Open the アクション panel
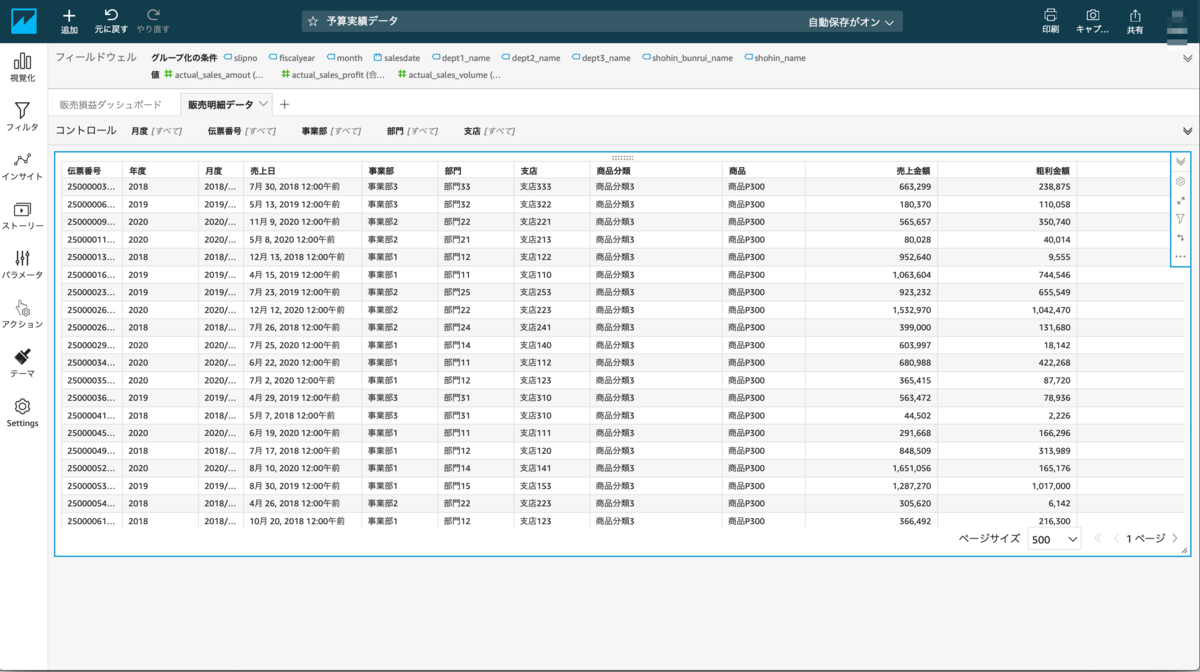Screen dimensions: 1200x672 coord(22,314)
